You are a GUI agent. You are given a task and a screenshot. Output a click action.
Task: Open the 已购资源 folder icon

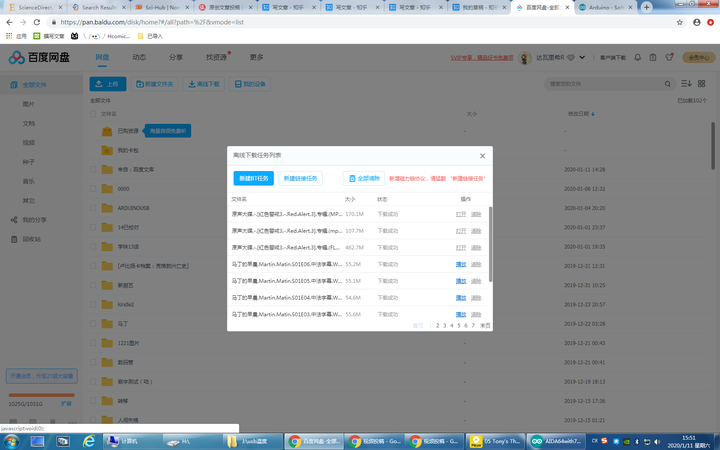point(107,131)
